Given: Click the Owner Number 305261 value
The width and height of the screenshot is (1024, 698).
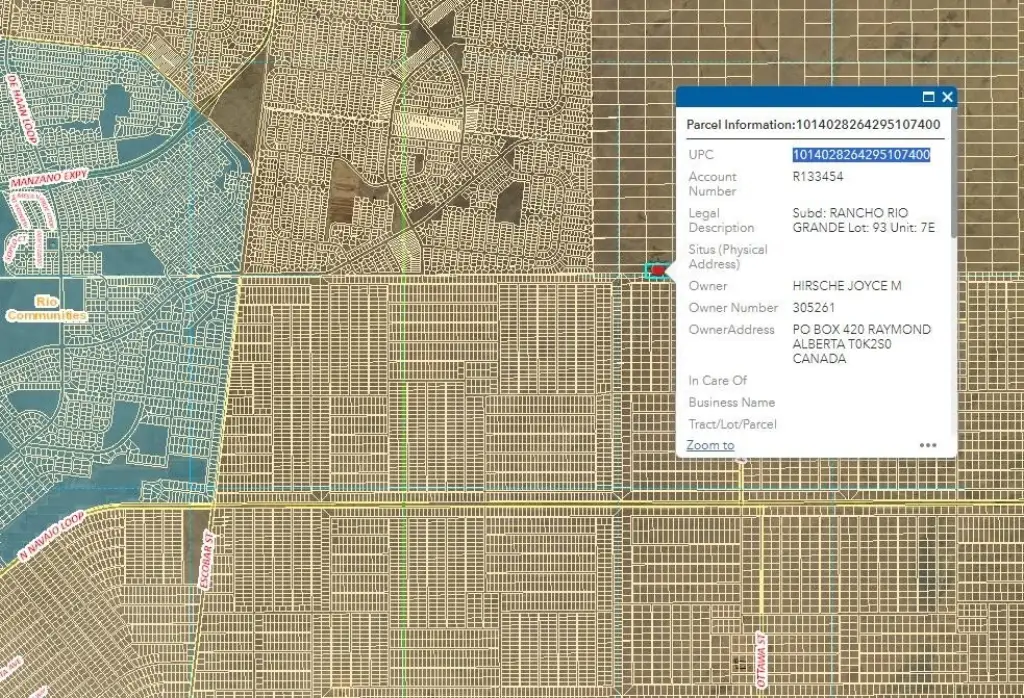Looking at the screenshot, I should pyautogui.click(x=813, y=308).
